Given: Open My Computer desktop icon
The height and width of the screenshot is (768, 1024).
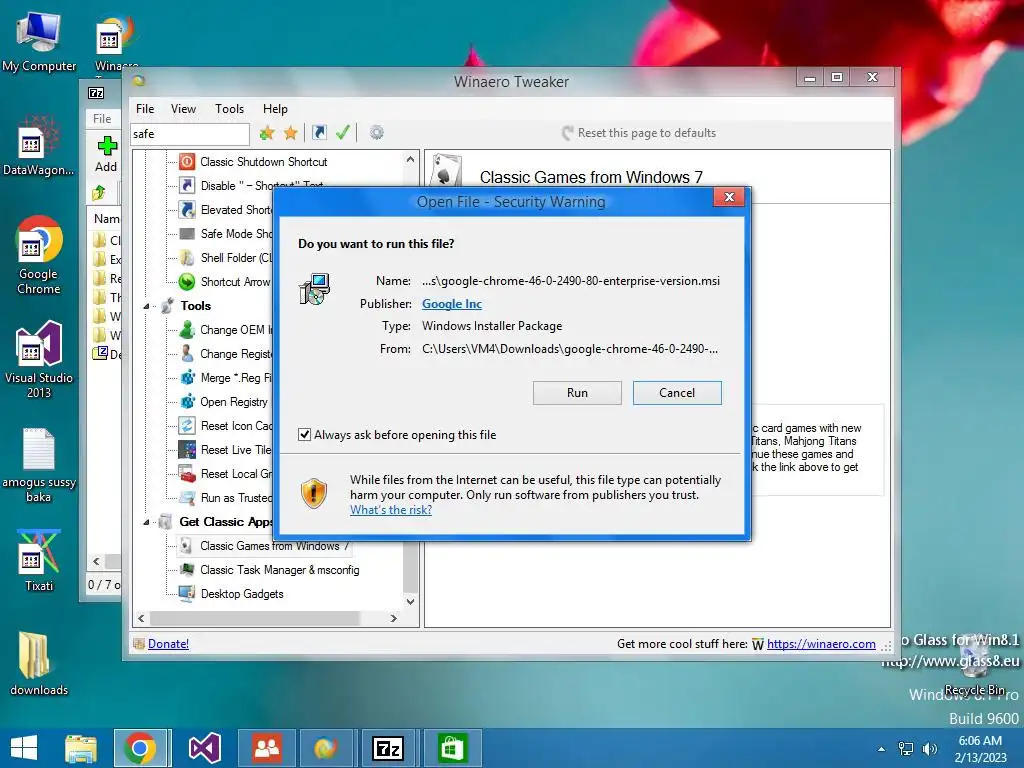Looking at the screenshot, I should pyautogui.click(x=39, y=41).
